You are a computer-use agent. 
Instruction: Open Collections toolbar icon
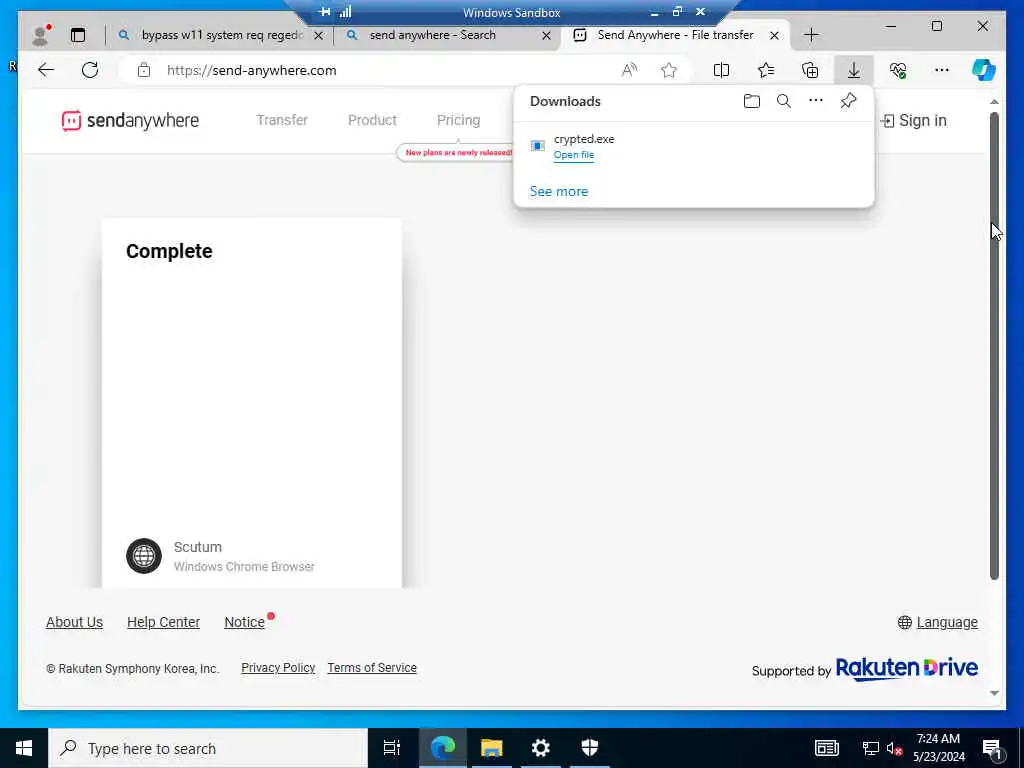point(810,70)
